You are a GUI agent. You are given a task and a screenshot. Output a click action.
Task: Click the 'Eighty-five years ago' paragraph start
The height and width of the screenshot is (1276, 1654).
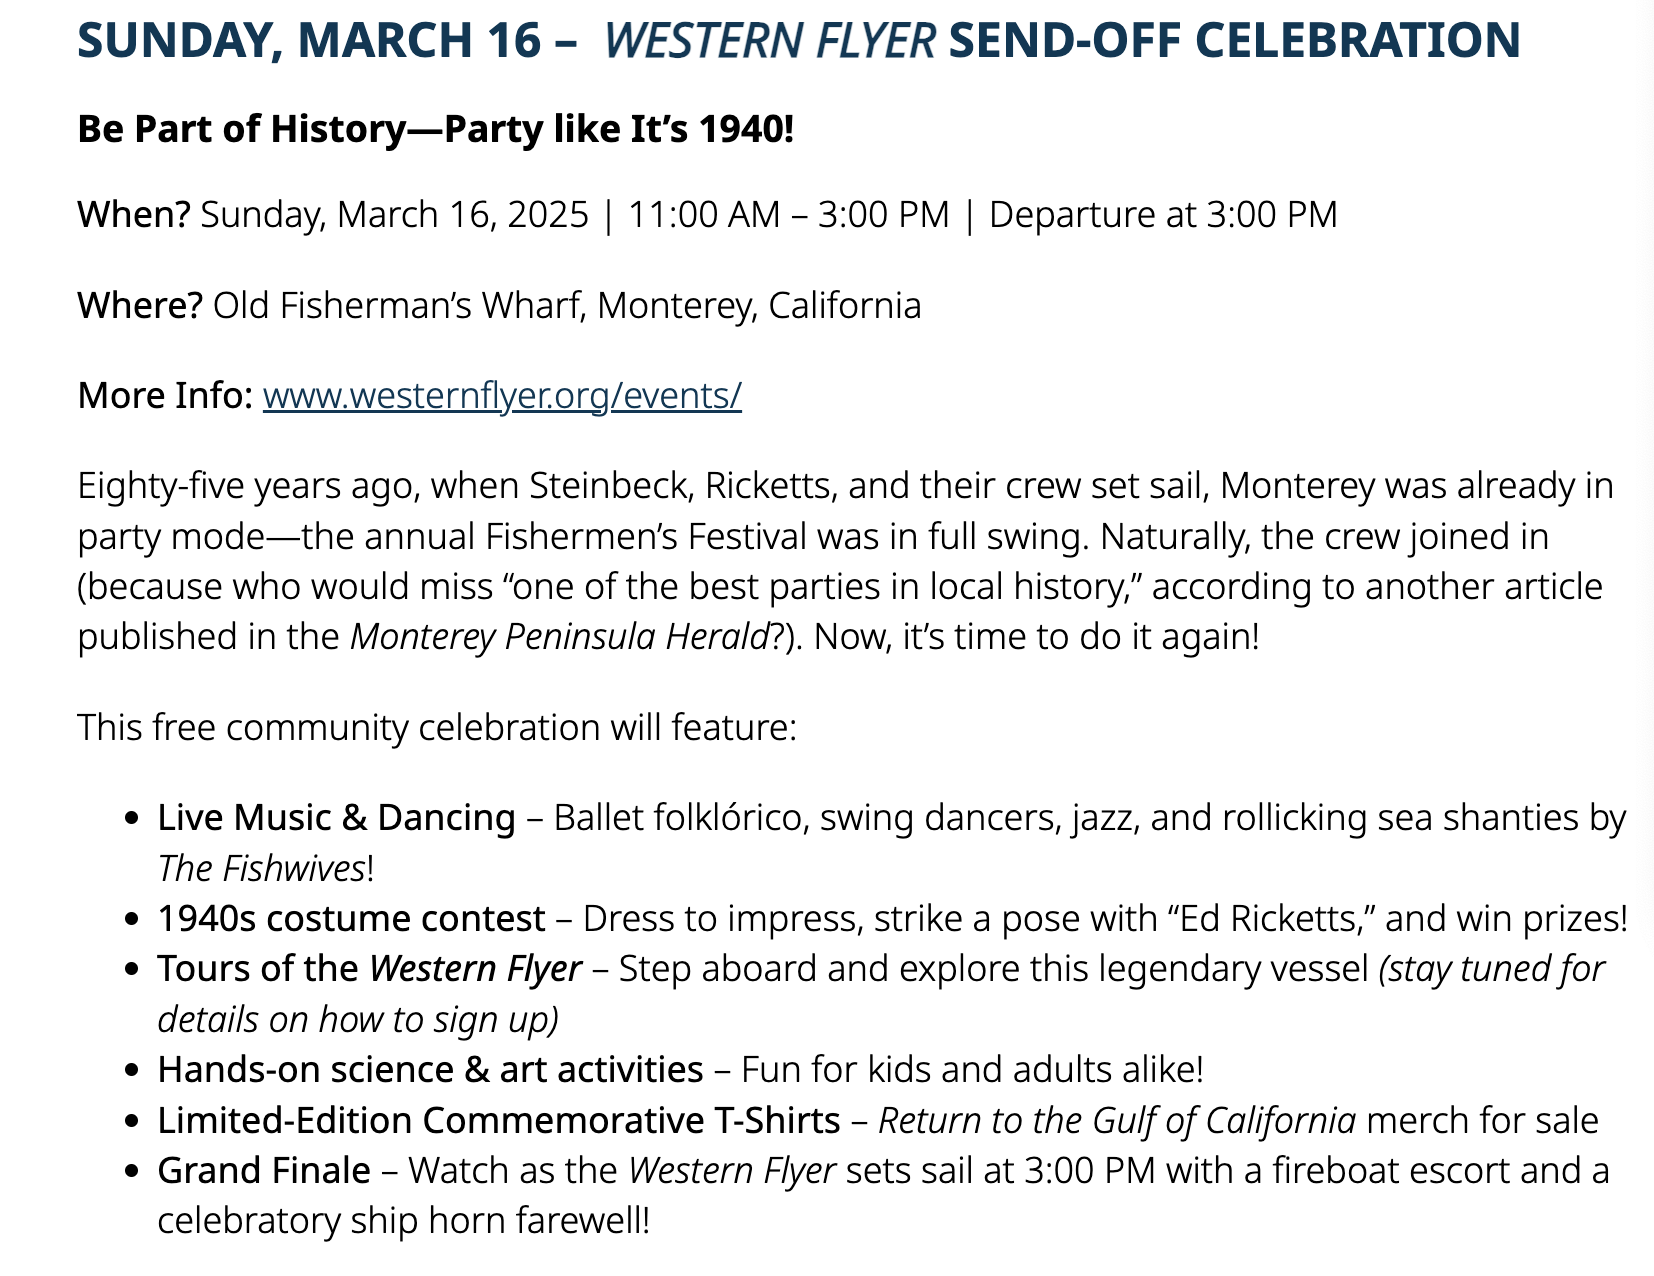tap(239, 486)
